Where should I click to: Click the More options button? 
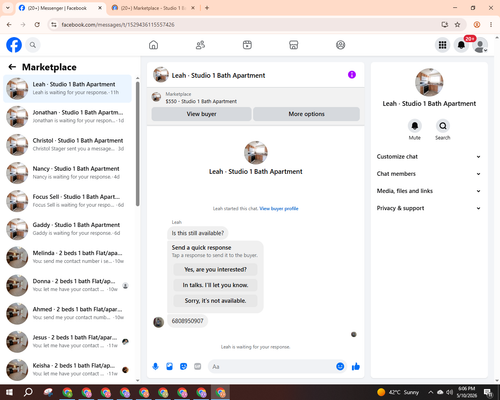point(306,114)
